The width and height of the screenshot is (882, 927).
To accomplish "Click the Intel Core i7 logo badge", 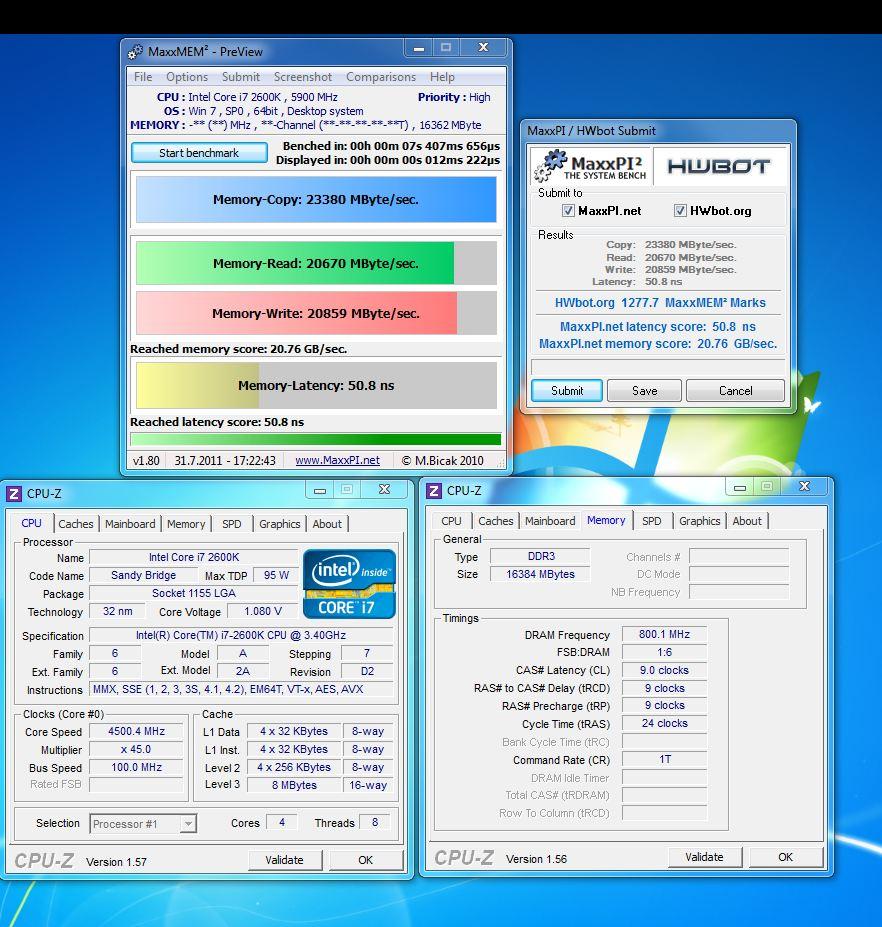I will pyautogui.click(x=349, y=584).
